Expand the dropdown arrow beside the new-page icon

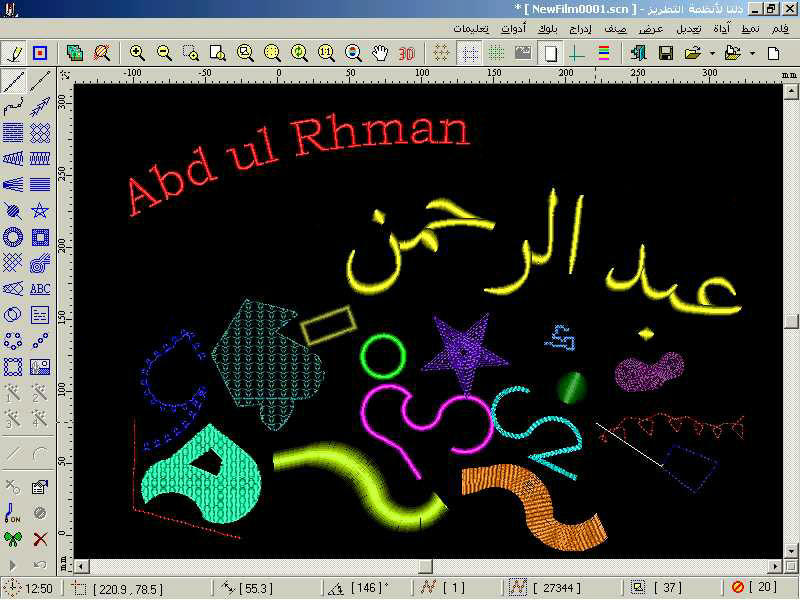point(752,53)
